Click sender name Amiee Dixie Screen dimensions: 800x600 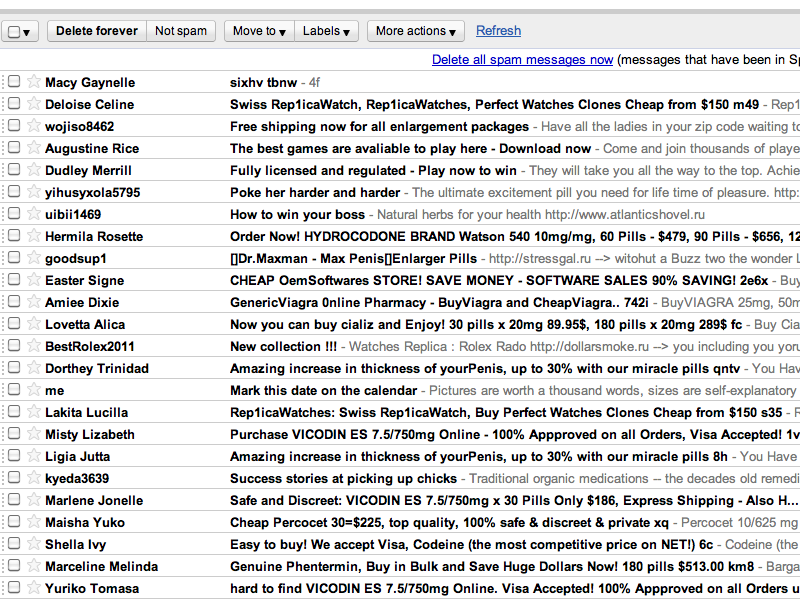point(82,303)
